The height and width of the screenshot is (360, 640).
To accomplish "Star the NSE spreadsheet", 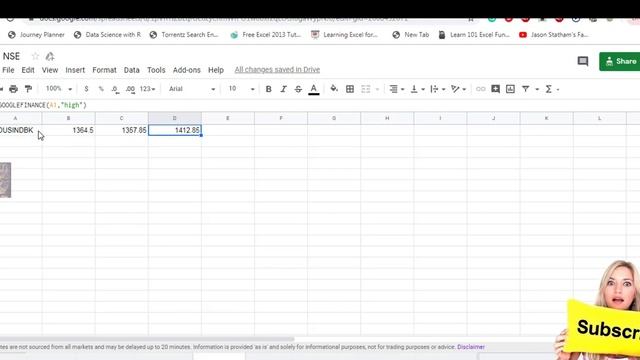I will pyautogui.click(x=35, y=56).
